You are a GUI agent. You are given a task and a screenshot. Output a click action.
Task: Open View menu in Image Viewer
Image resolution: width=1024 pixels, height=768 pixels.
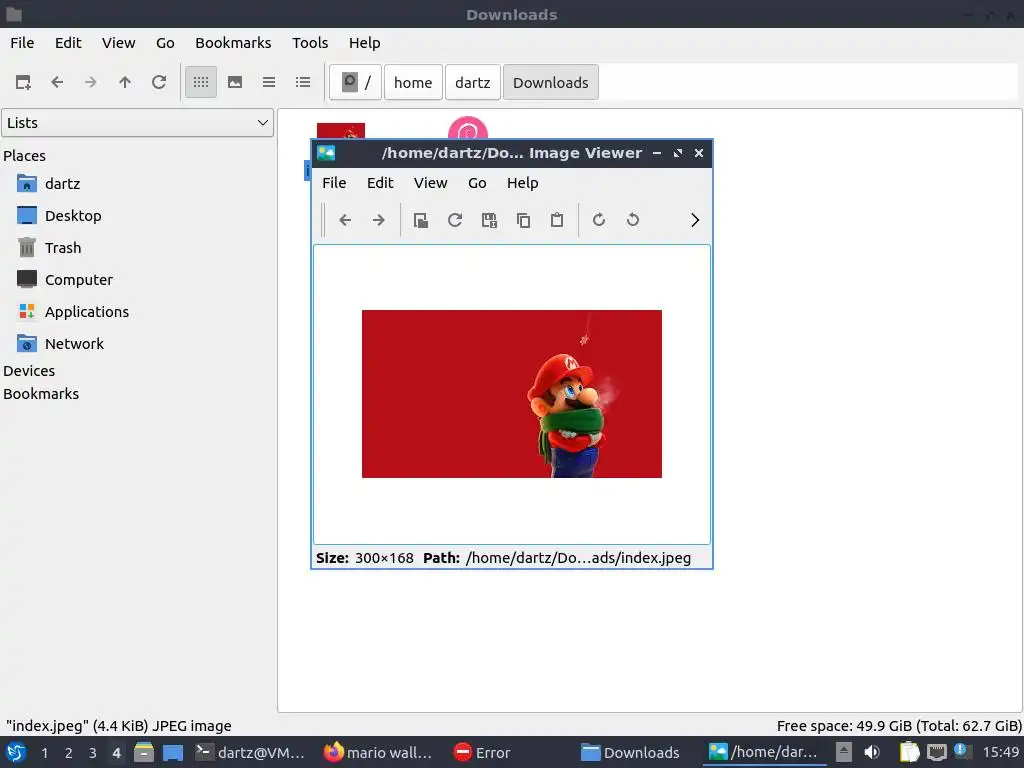(x=430, y=183)
